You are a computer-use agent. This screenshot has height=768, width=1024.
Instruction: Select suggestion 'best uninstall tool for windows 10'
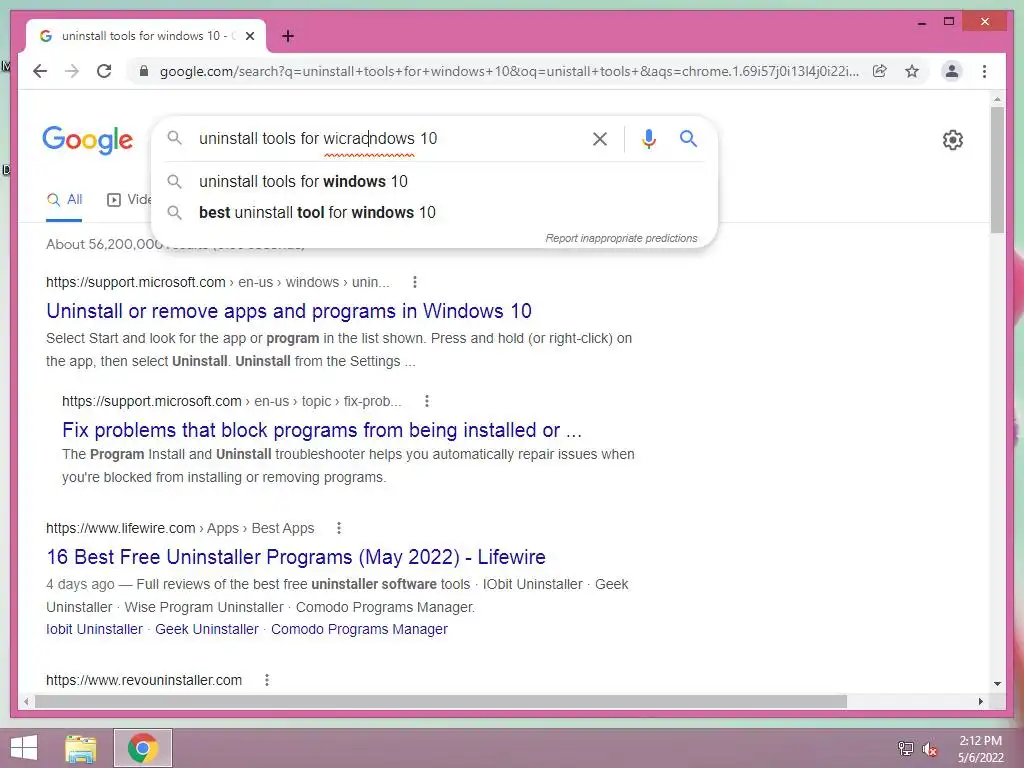[x=434, y=212]
